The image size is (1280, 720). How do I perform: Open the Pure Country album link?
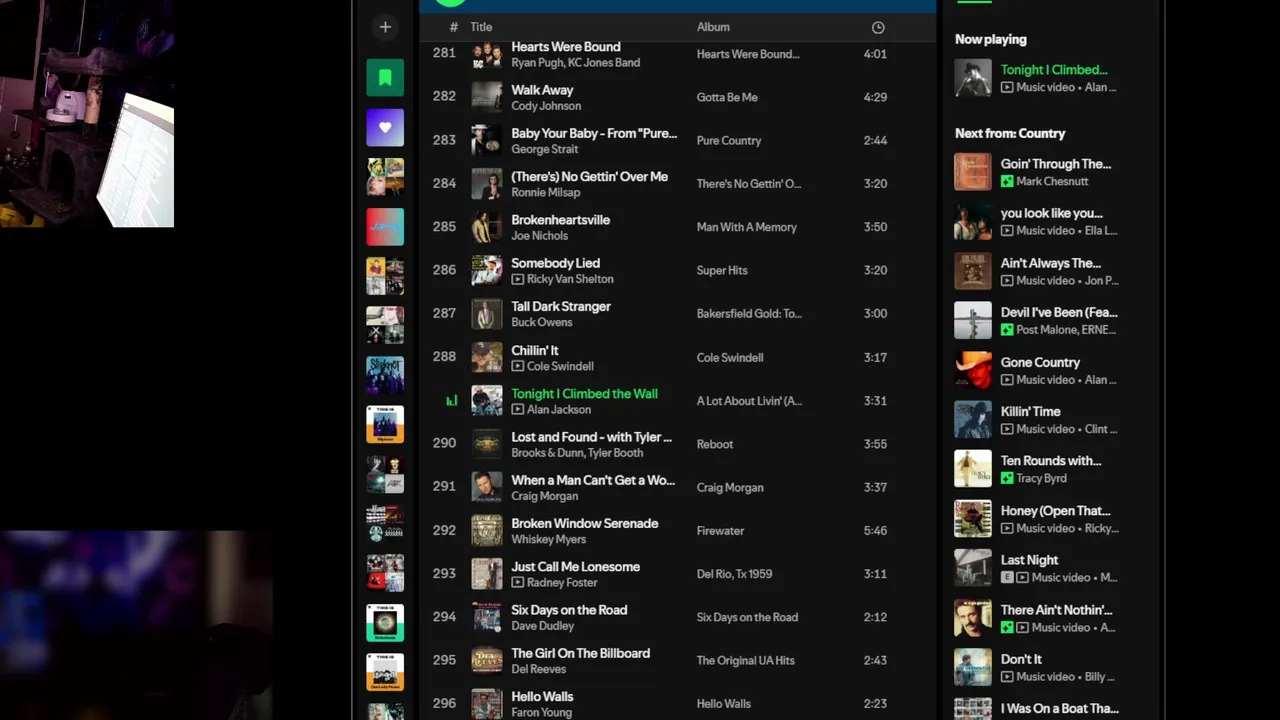click(x=729, y=141)
